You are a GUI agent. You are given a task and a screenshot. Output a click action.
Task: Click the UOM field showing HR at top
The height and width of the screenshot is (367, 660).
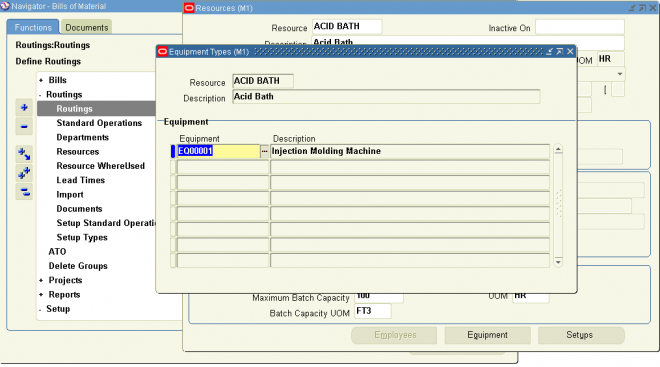pyautogui.click(x=611, y=59)
